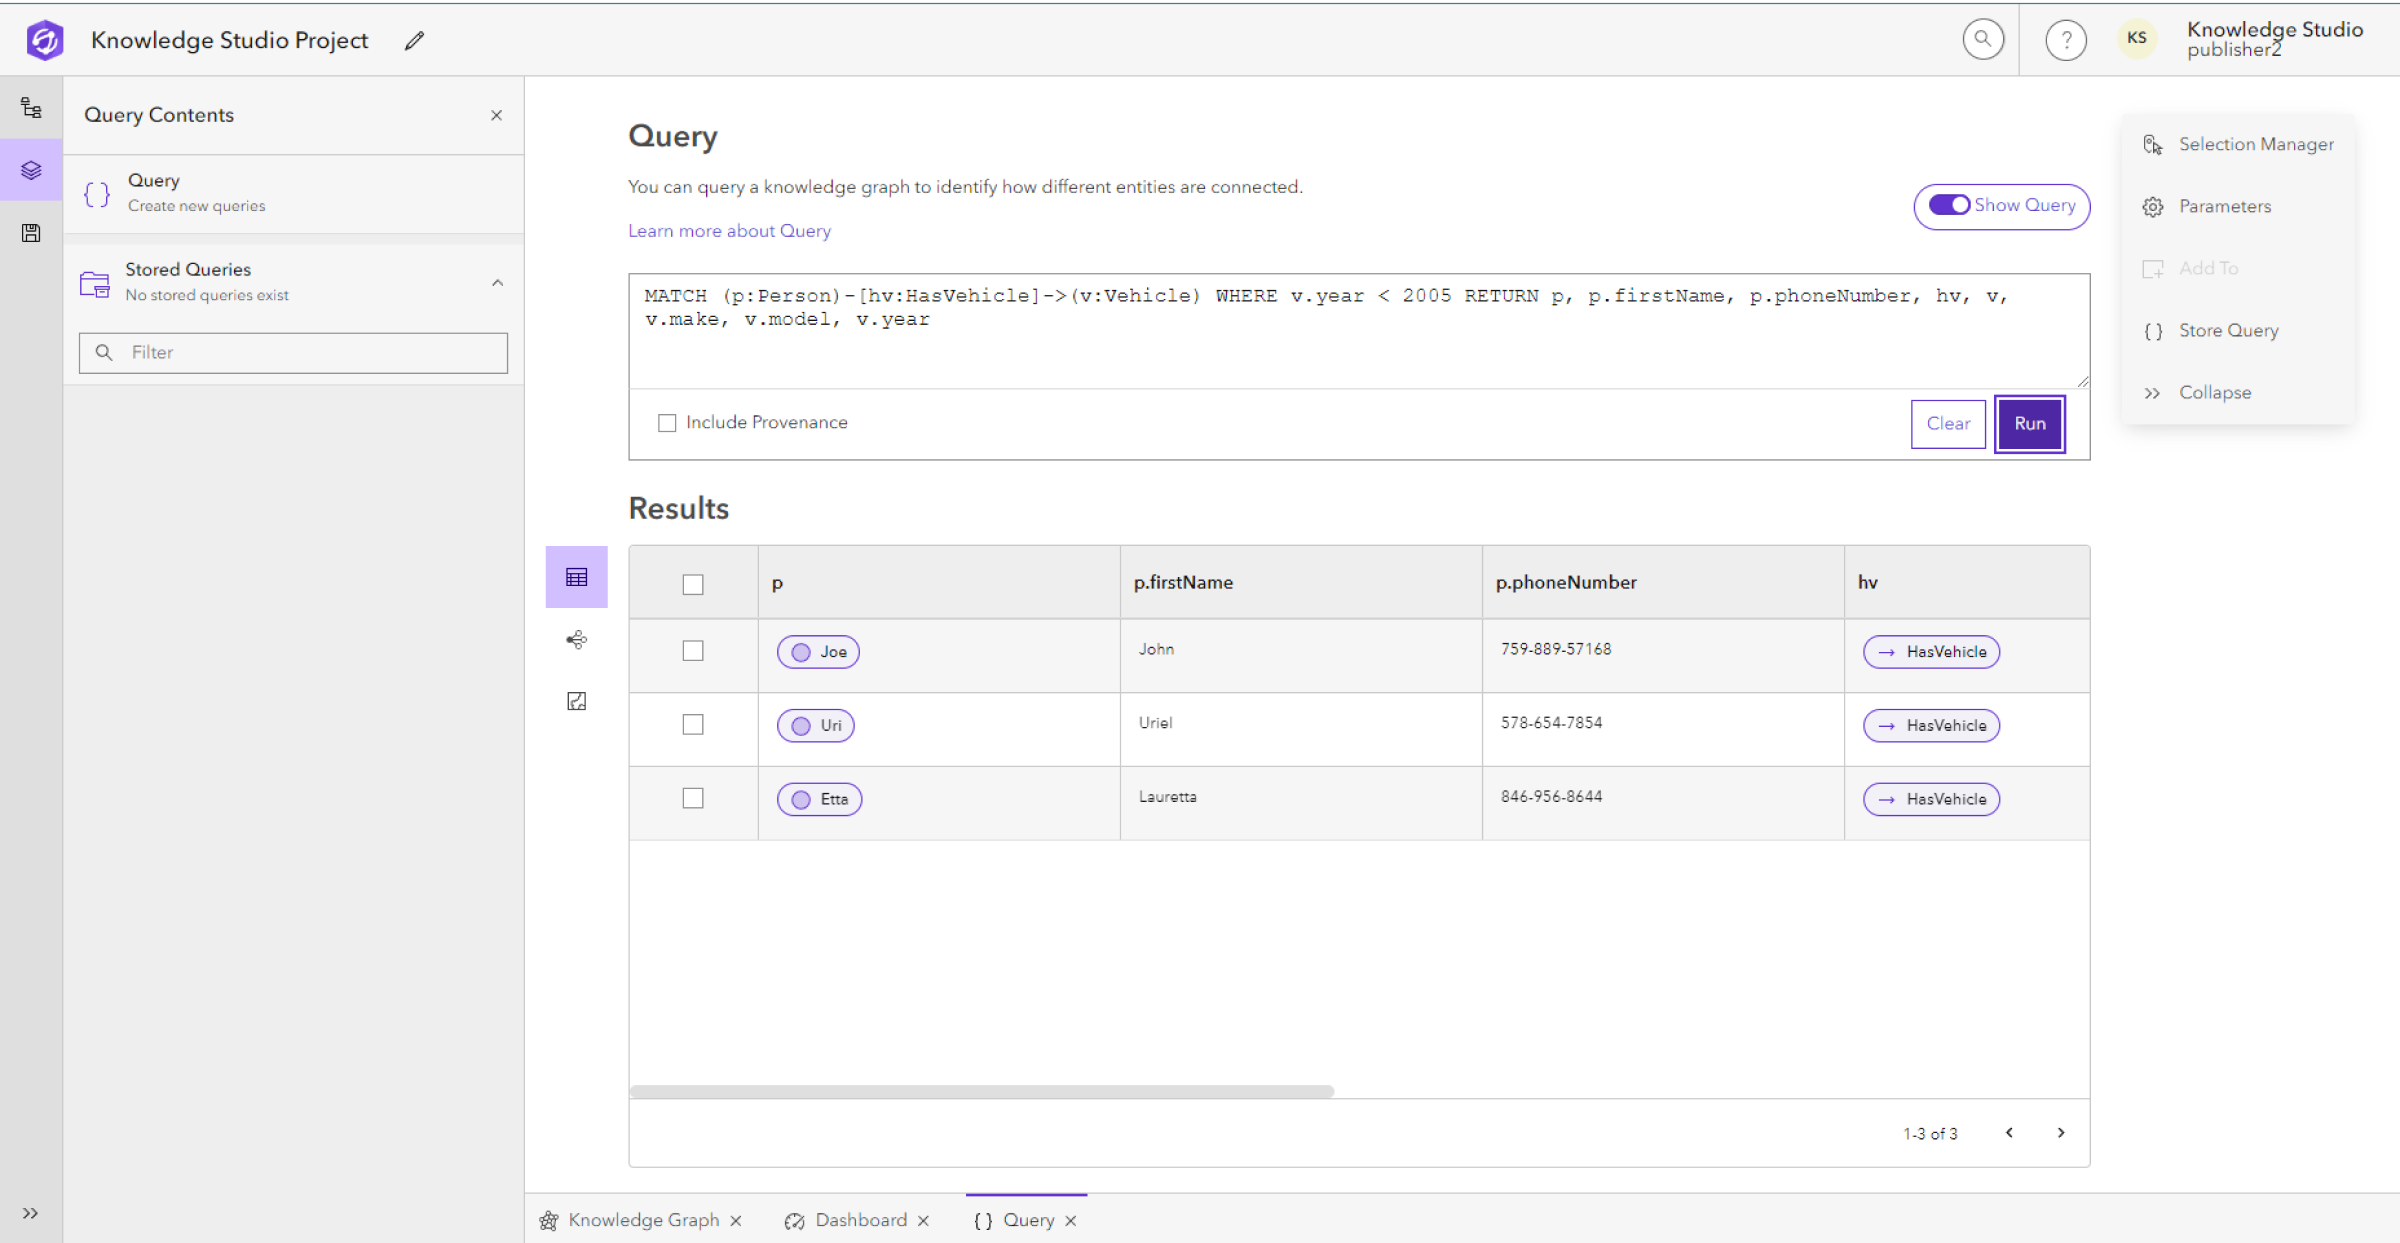The height and width of the screenshot is (1243, 2400).
Task: Click the table/spreadsheet view icon
Action: (577, 576)
